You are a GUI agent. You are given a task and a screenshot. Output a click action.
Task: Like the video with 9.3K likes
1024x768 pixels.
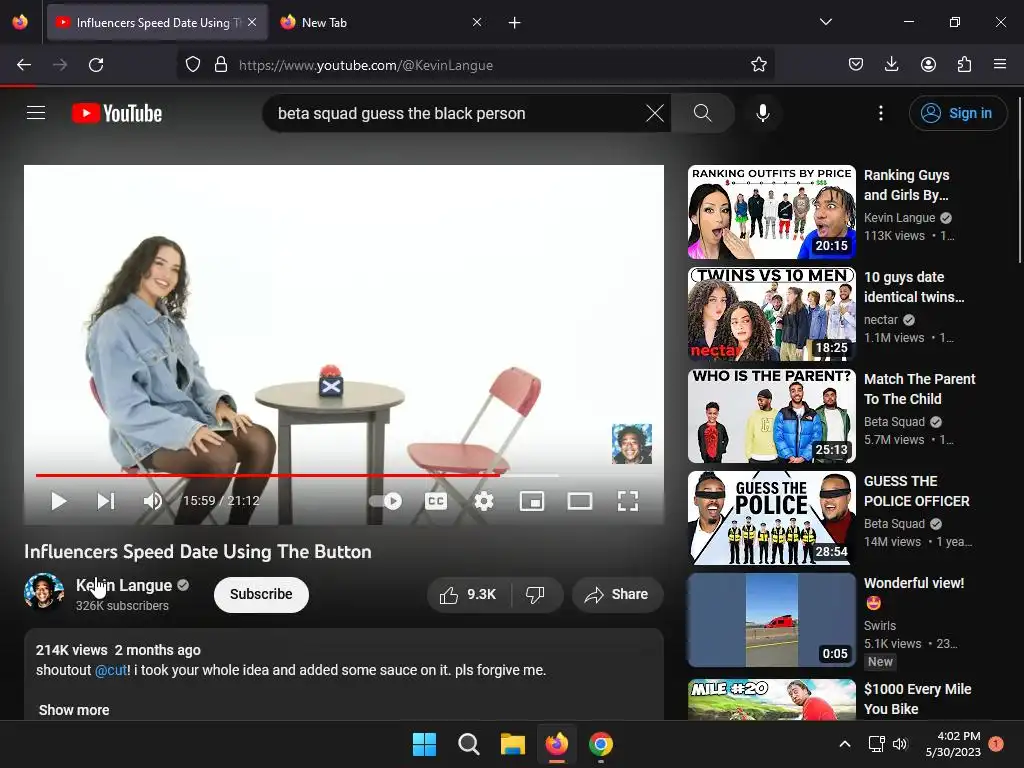pyautogui.click(x=468, y=594)
